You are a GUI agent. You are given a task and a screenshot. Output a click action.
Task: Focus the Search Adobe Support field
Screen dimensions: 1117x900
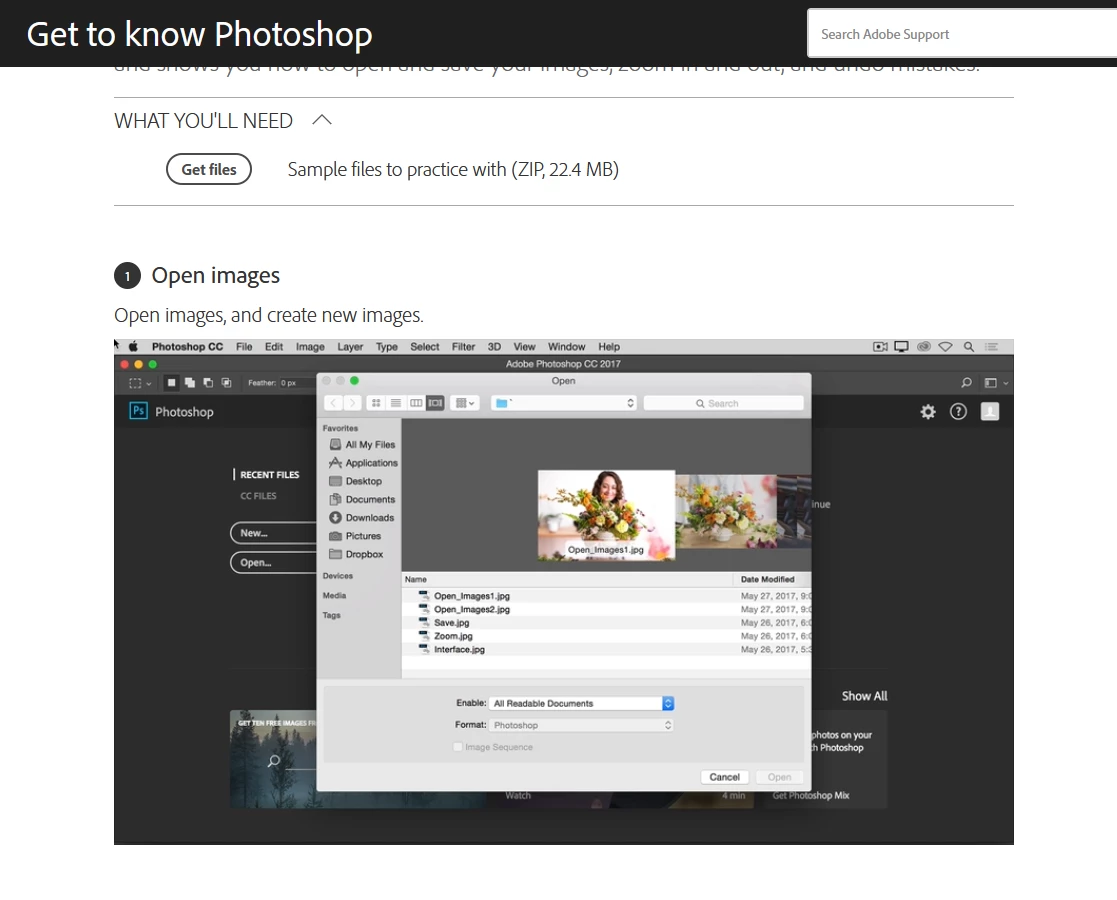click(x=962, y=33)
